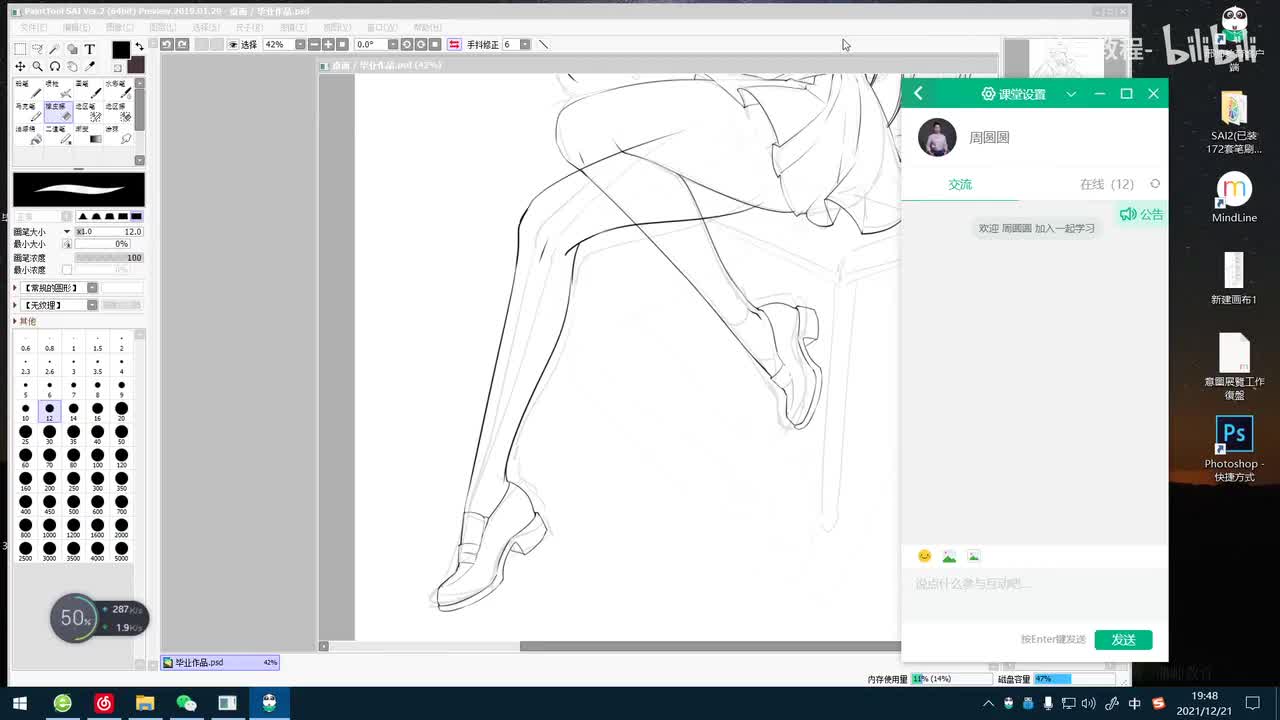Toggle the 最小浓度 checkbox
This screenshot has width=1280, height=720.
coord(67,270)
